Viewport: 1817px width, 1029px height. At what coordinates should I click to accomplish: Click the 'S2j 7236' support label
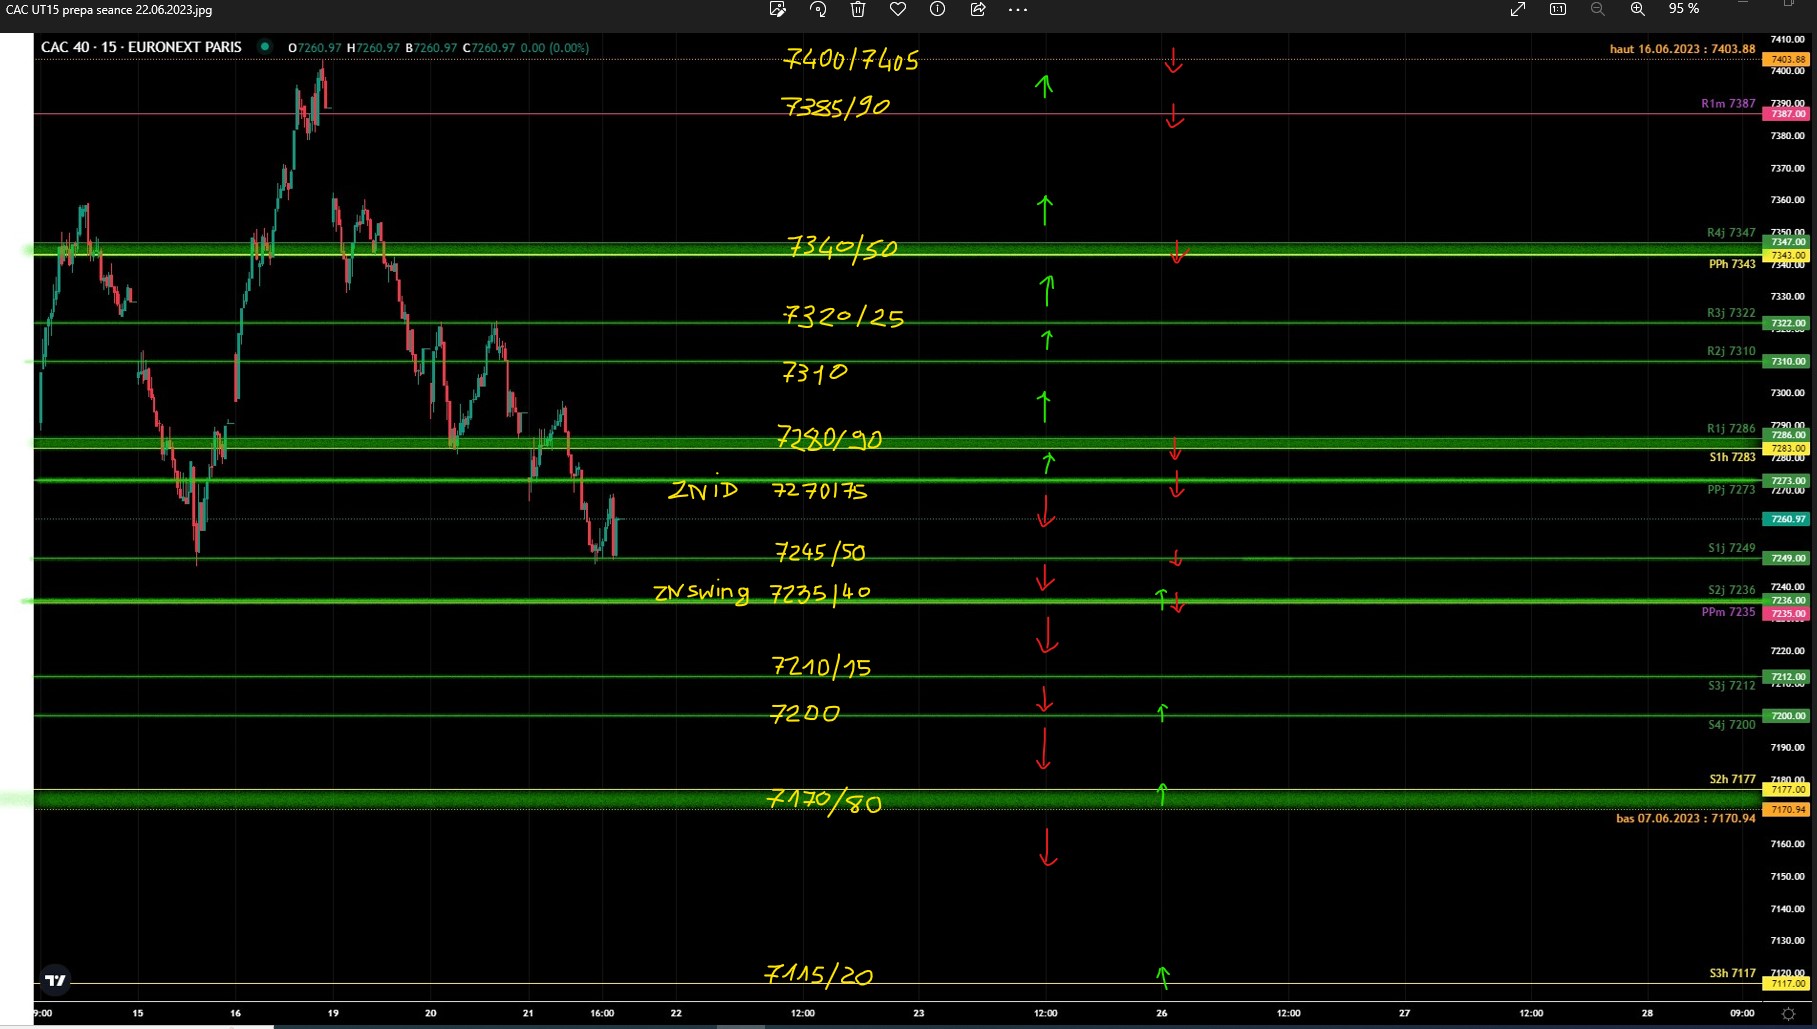click(1732, 590)
